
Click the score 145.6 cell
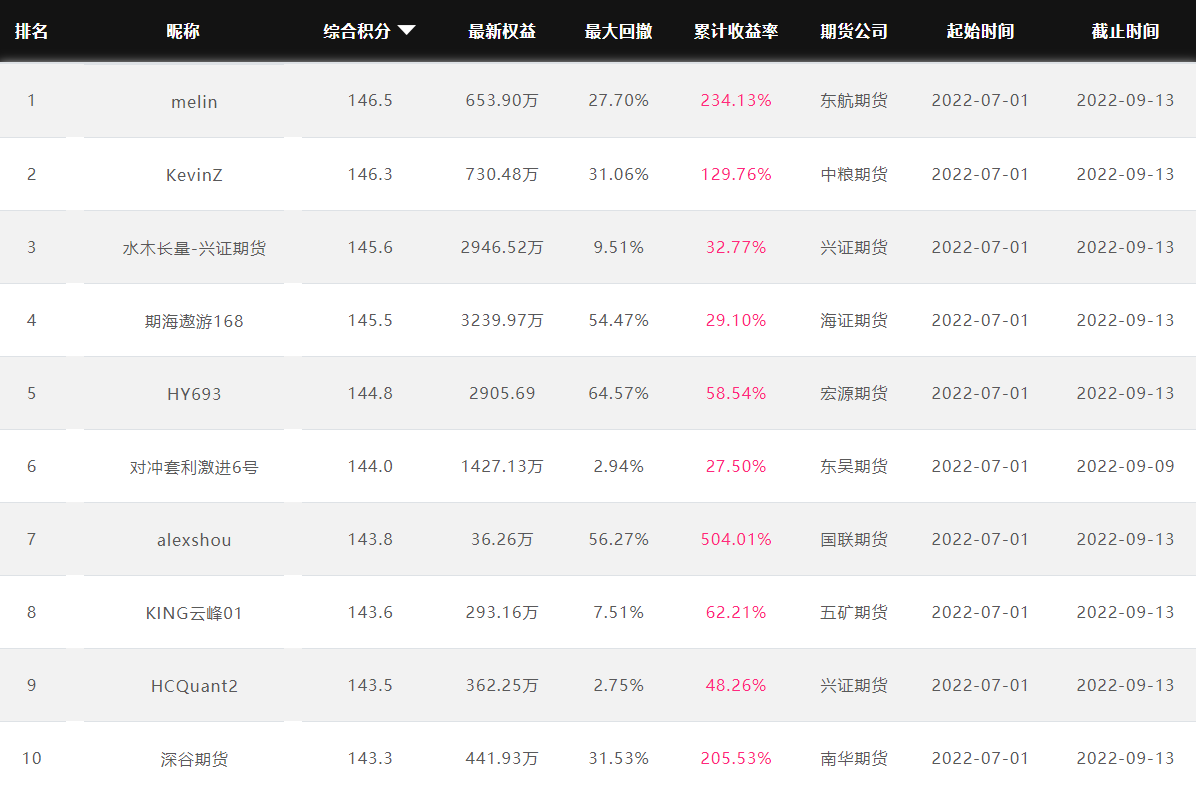(370, 247)
